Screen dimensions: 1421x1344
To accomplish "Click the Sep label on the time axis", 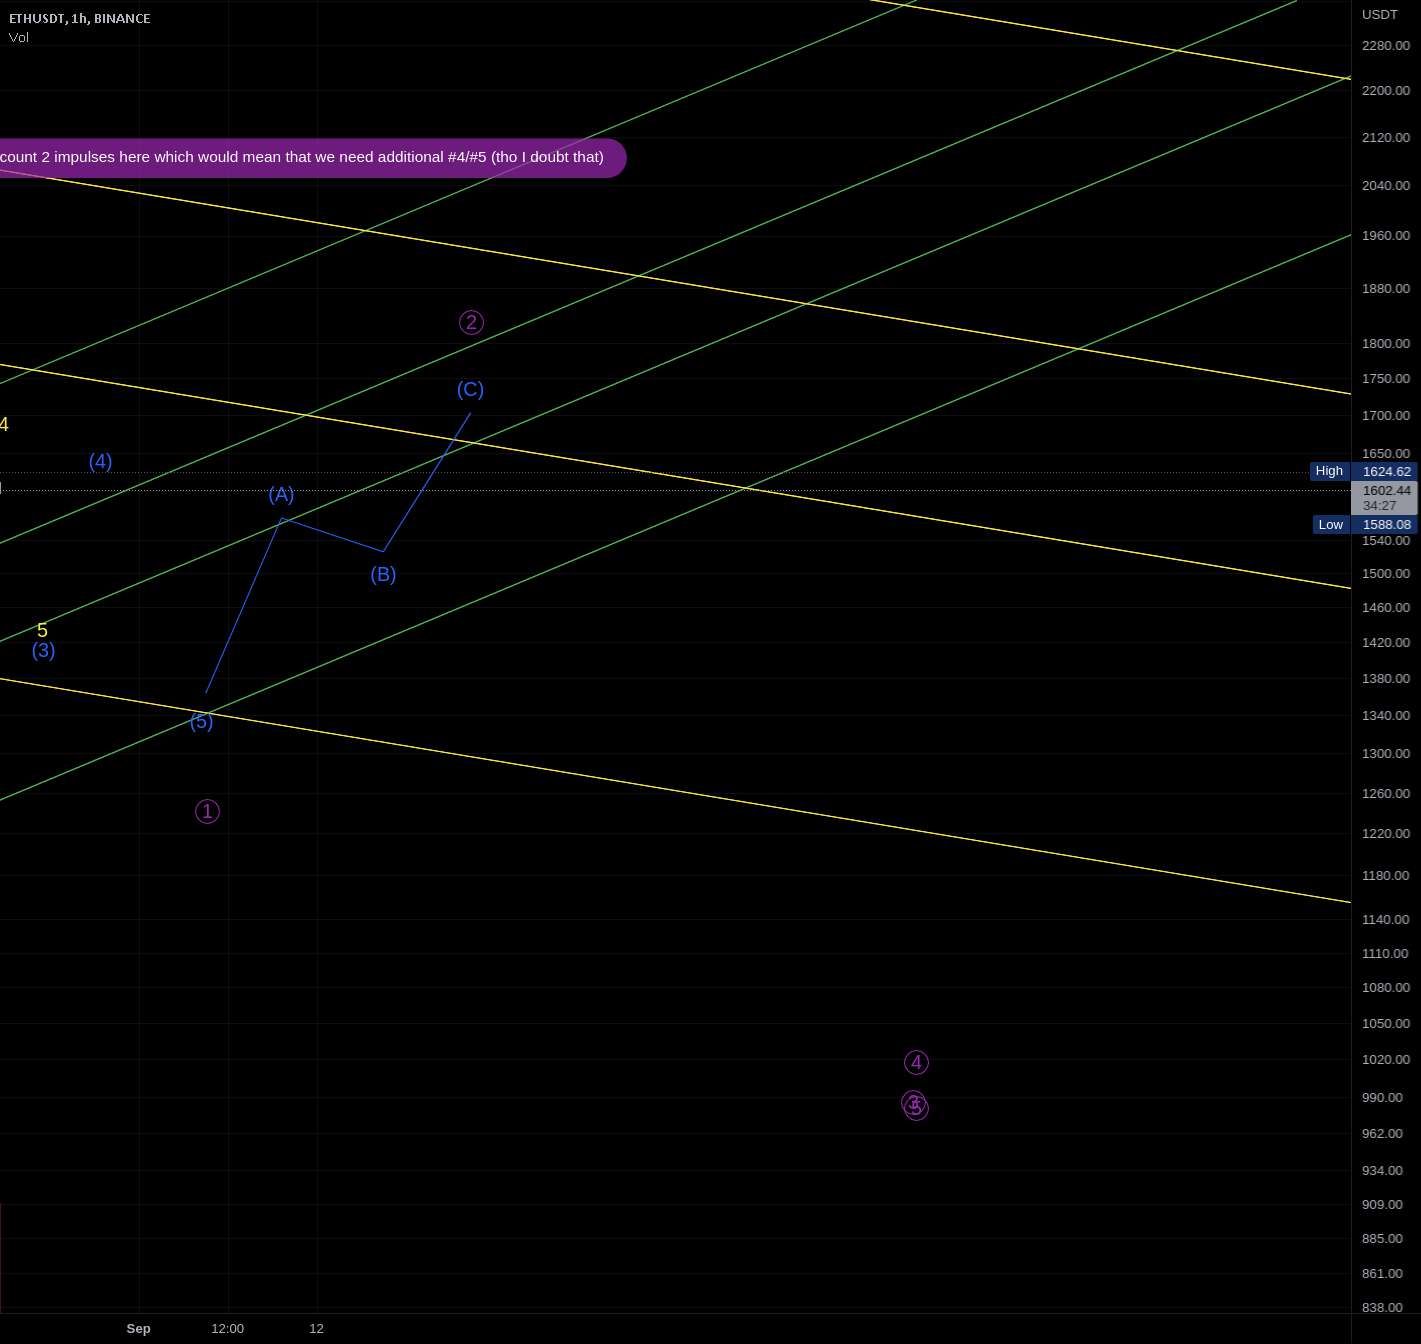I will [x=139, y=1329].
